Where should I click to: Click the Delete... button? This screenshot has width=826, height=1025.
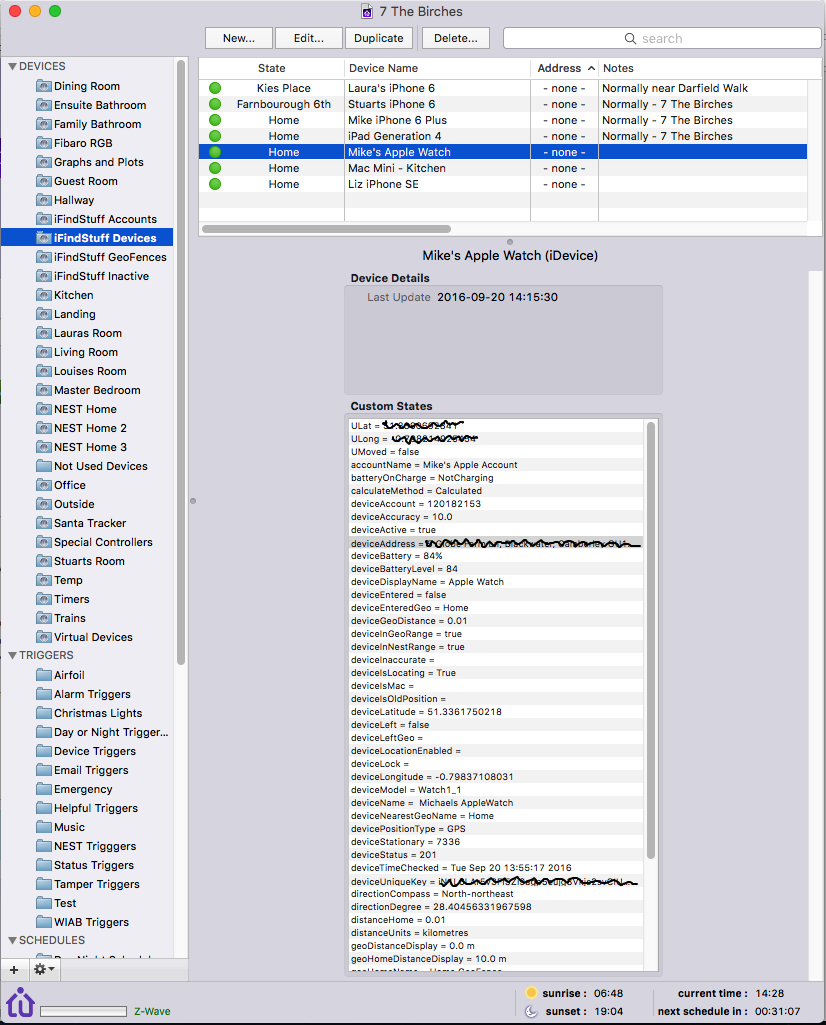click(x=455, y=38)
